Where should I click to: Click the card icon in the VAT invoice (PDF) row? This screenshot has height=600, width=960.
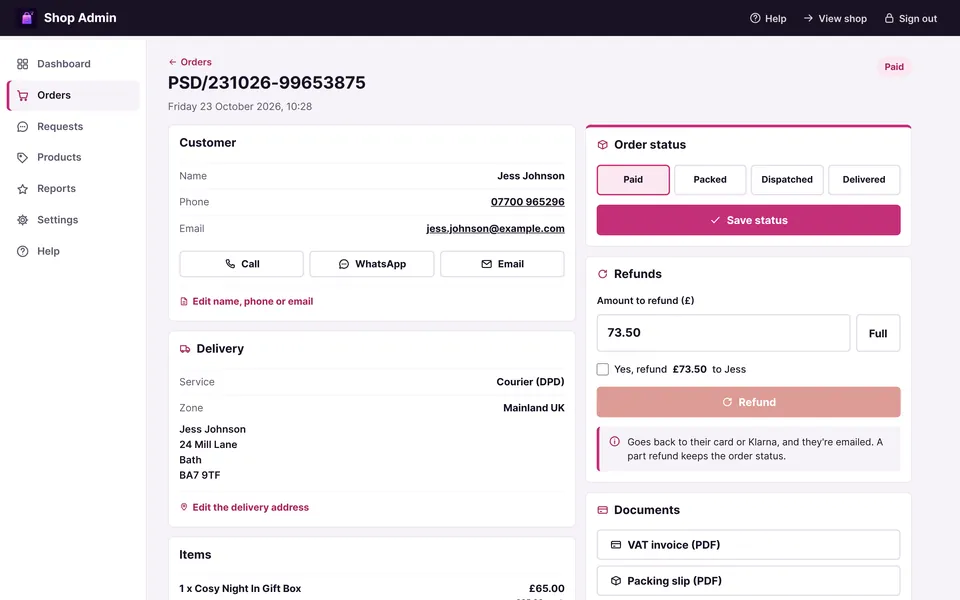tap(616, 545)
